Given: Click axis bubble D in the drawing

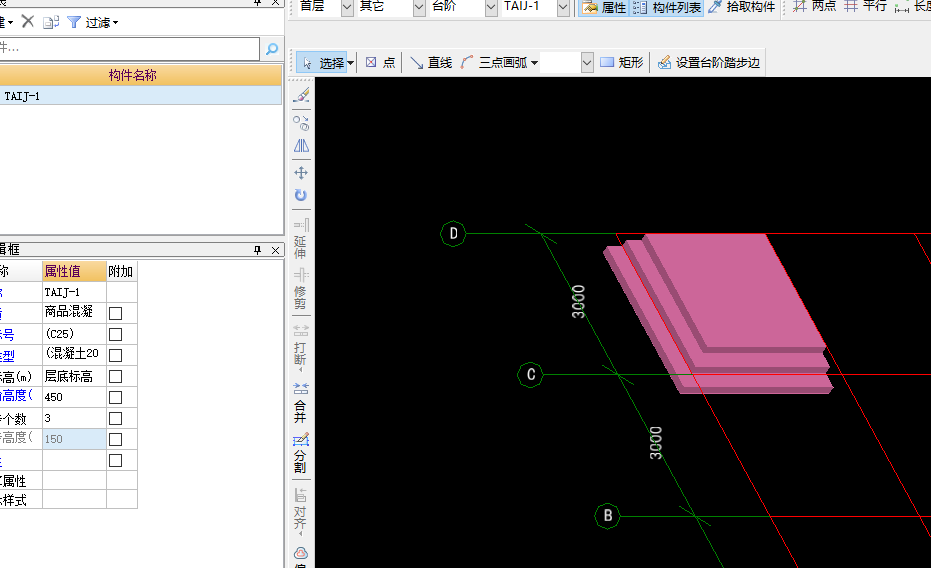Looking at the screenshot, I should 453,233.
